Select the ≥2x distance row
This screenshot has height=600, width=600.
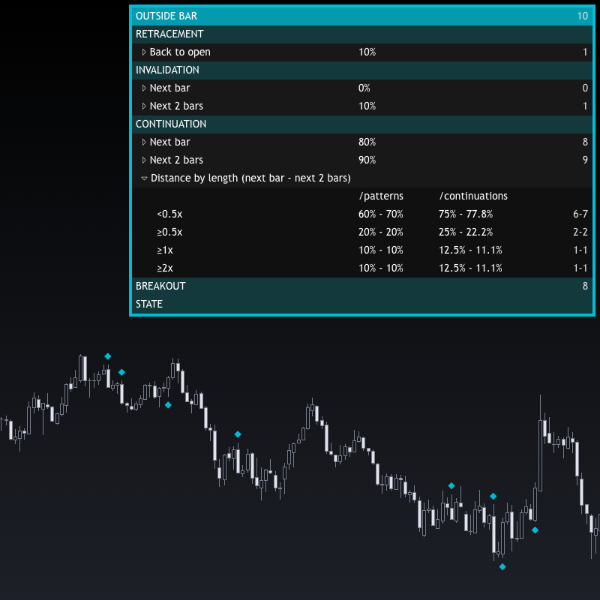[362, 268]
